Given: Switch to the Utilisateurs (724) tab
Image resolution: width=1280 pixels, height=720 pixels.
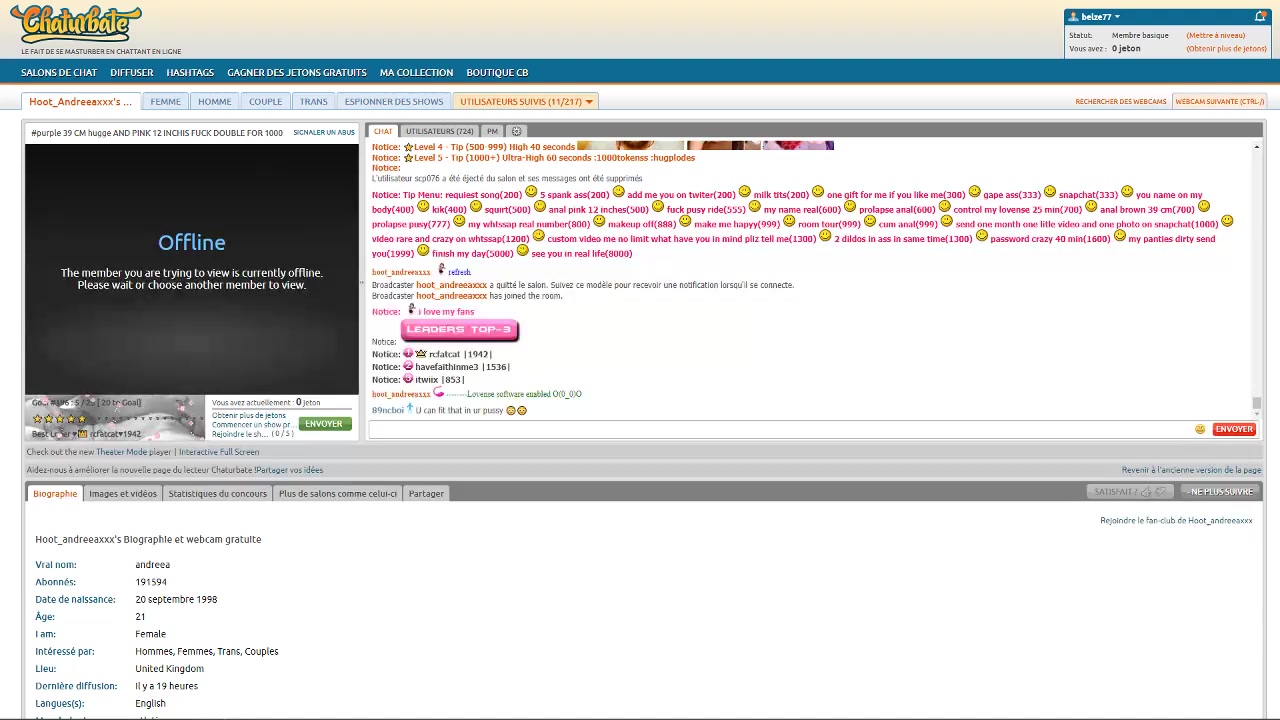Looking at the screenshot, I should [439, 131].
